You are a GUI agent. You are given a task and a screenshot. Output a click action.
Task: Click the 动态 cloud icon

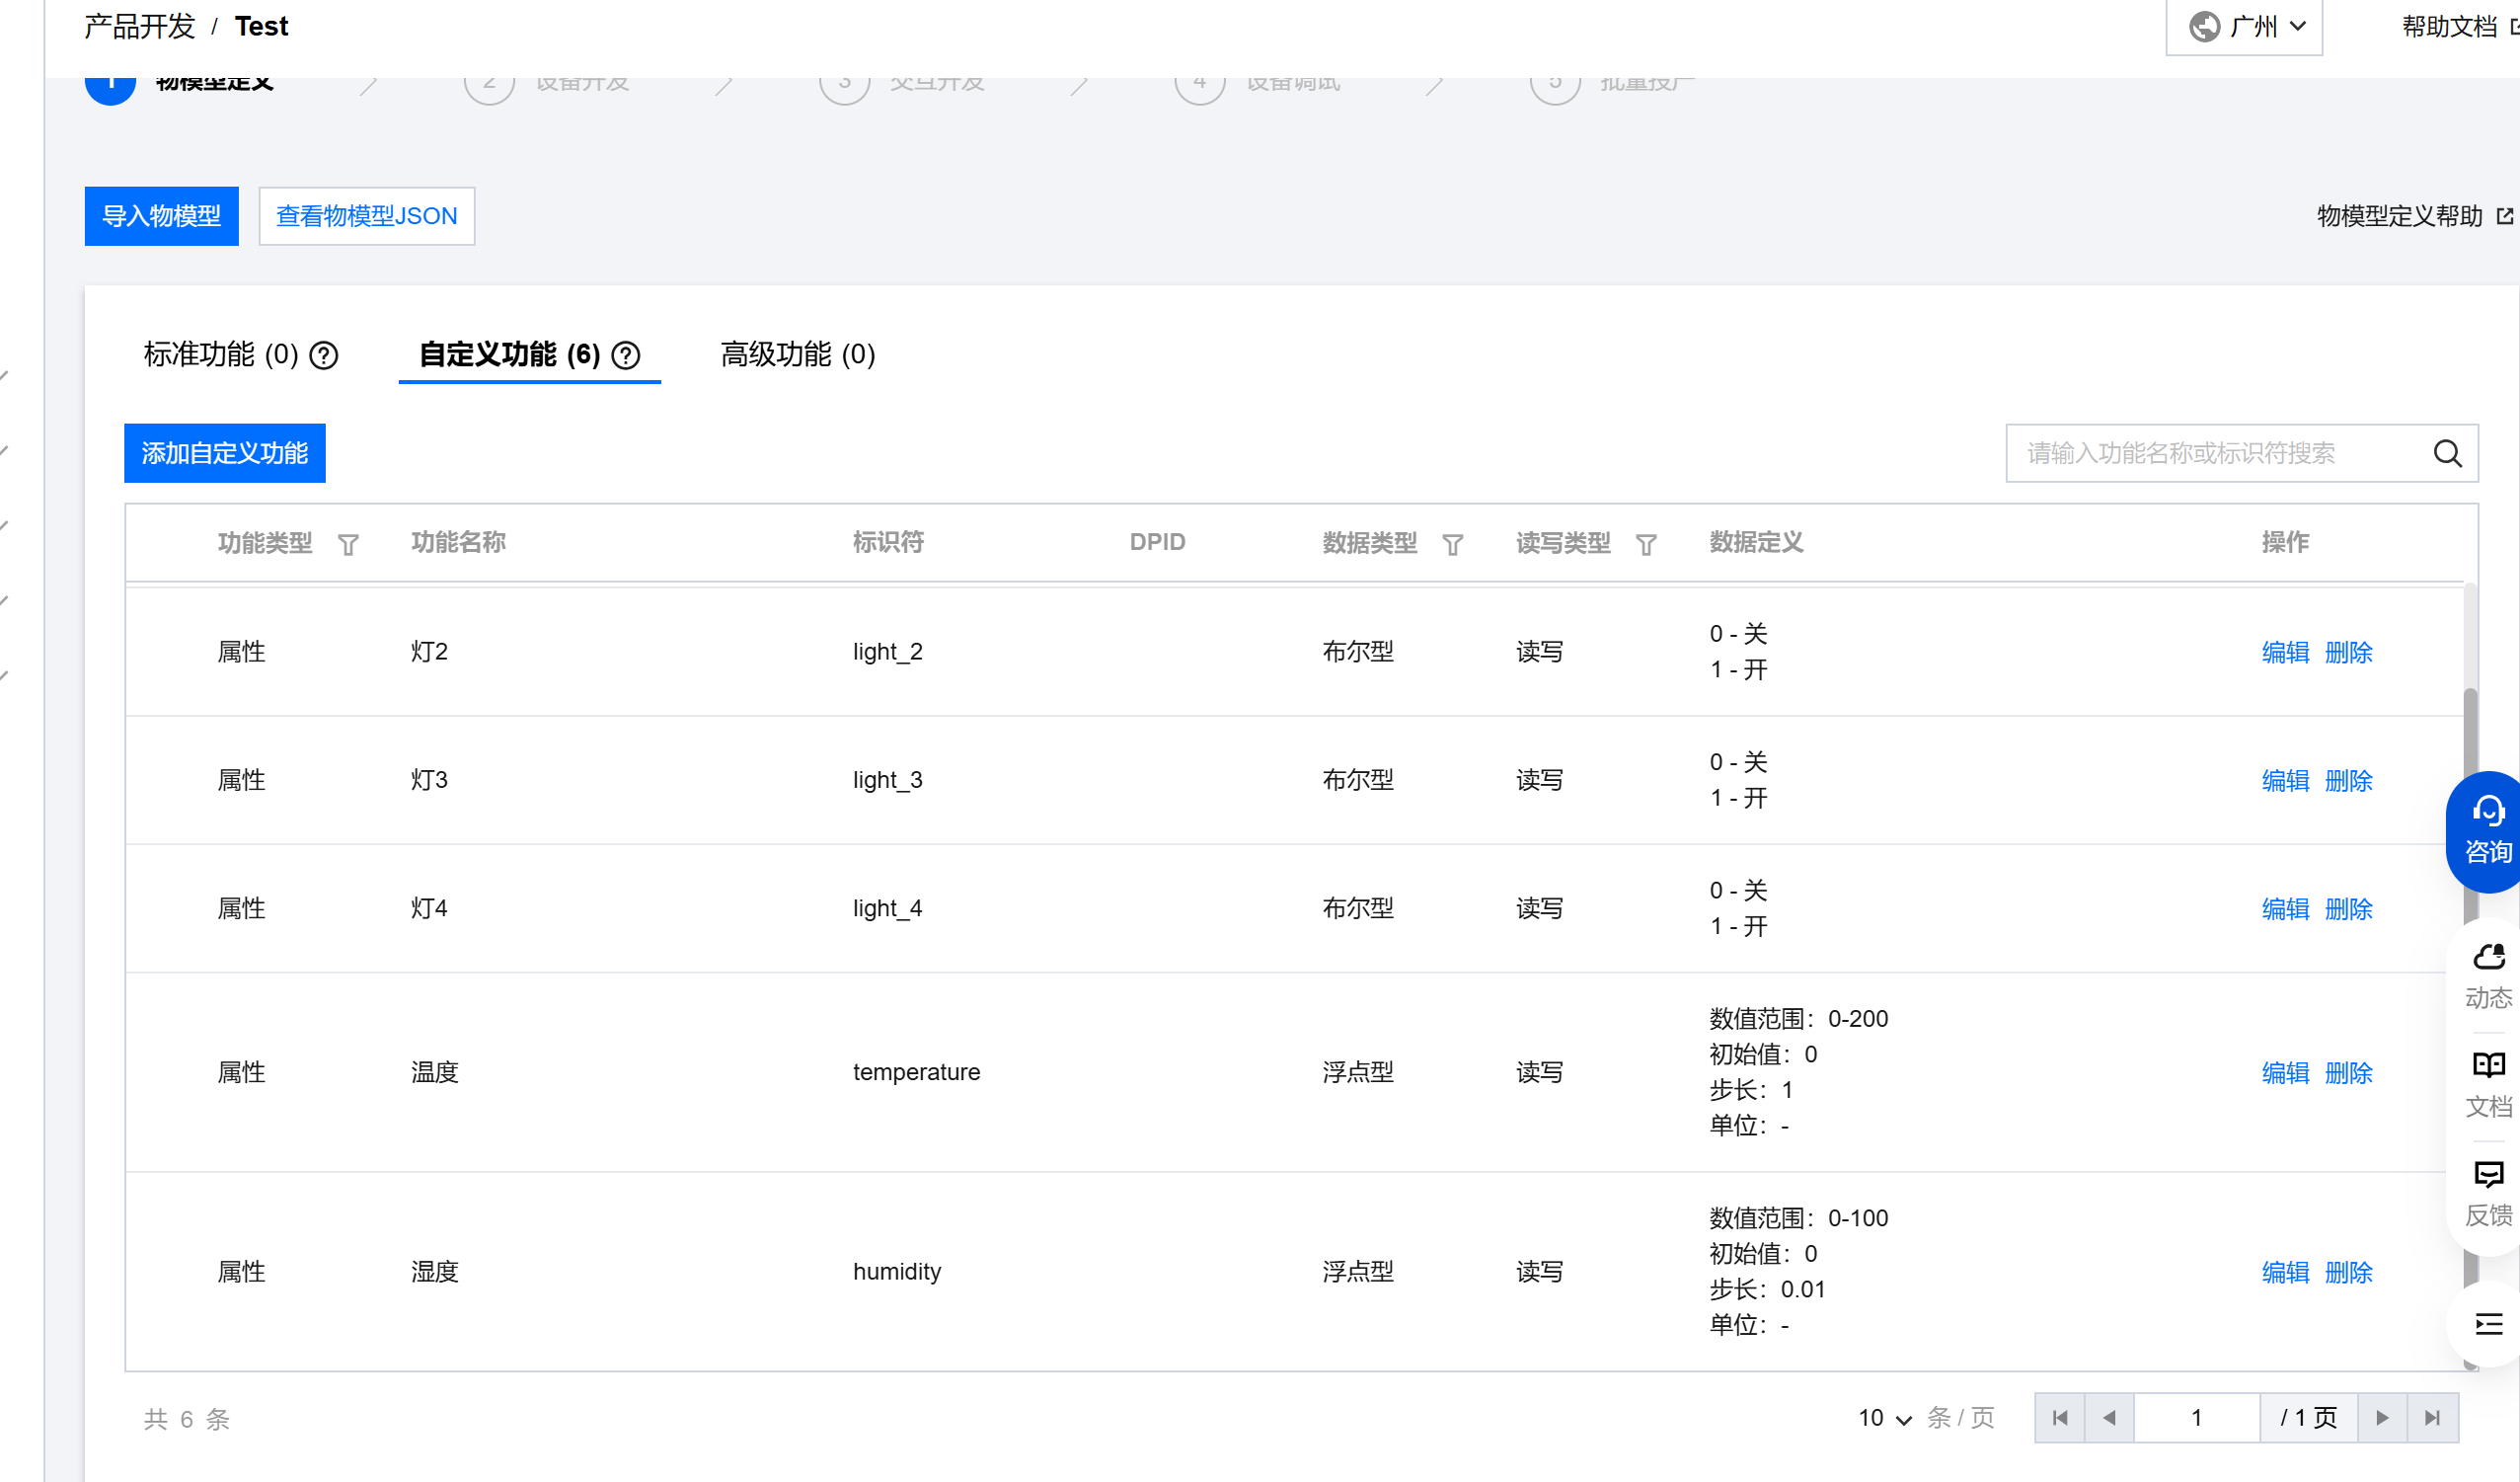(x=2487, y=958)
